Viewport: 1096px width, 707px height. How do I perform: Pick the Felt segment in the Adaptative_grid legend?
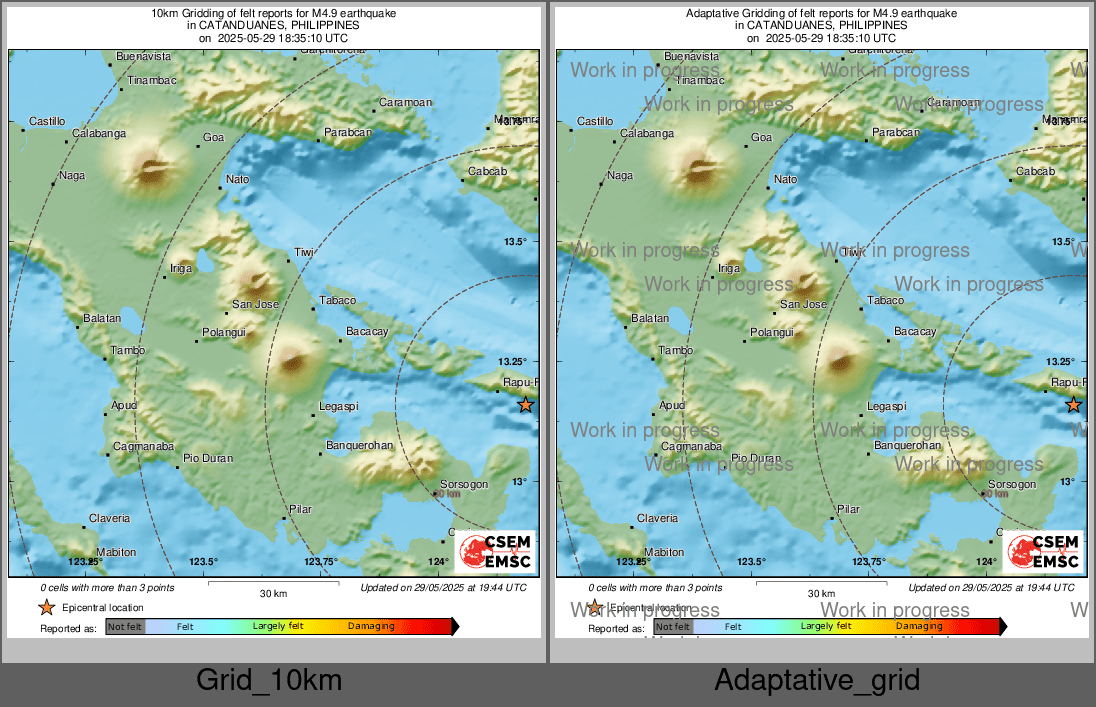click(x=733, y=627)
